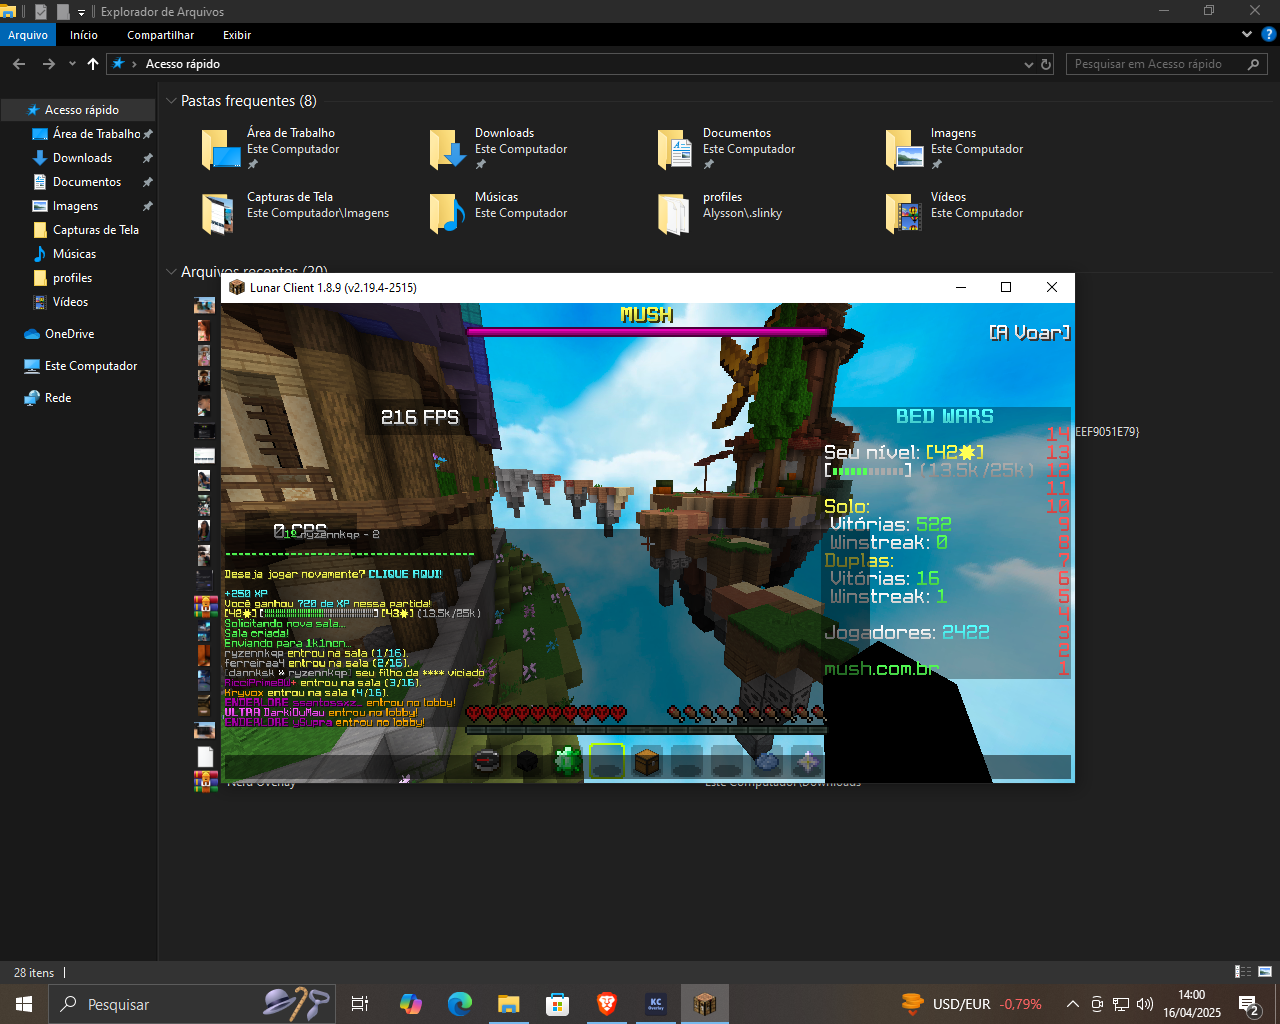This screenshot has height=1024, width=1280.
Task: Go back with the Explorer back arrow
Action: coord(19,64)
